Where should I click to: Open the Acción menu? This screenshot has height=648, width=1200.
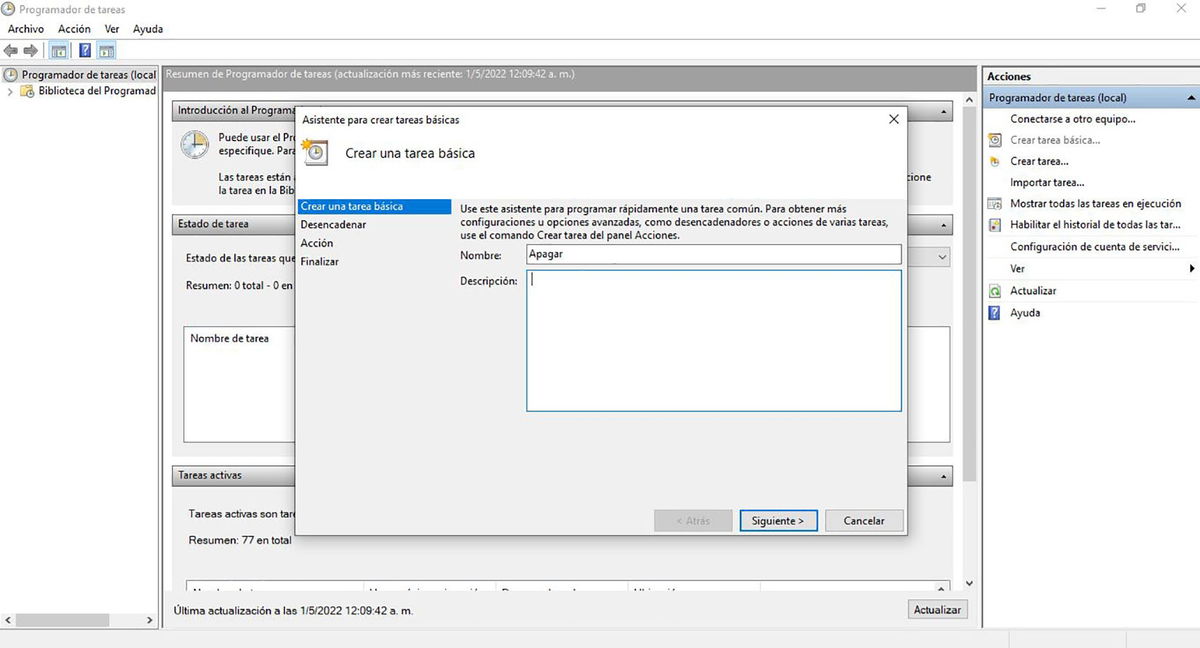pos(74,29)
